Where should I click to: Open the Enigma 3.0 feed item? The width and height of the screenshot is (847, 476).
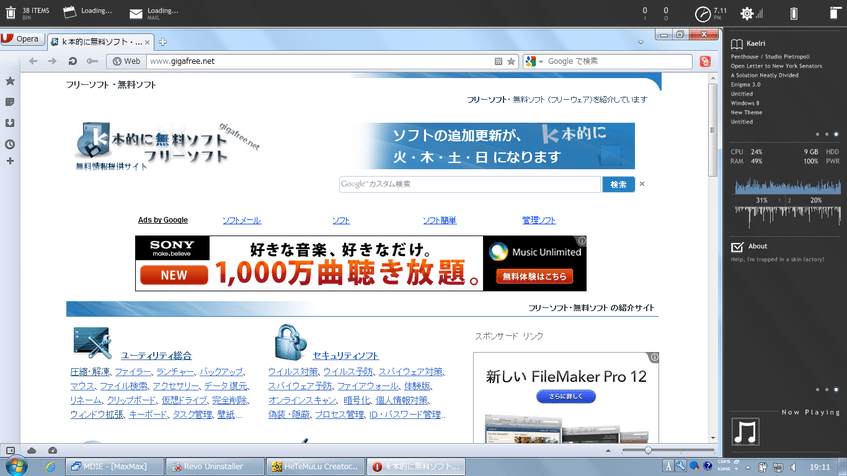tap(745, 84)
